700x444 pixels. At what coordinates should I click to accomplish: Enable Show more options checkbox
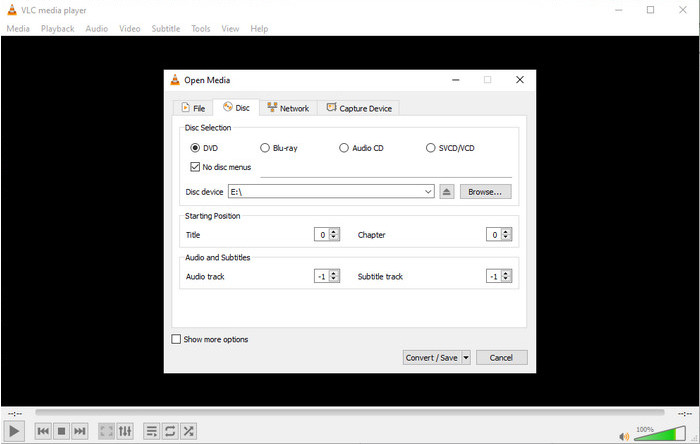(176, 339)
